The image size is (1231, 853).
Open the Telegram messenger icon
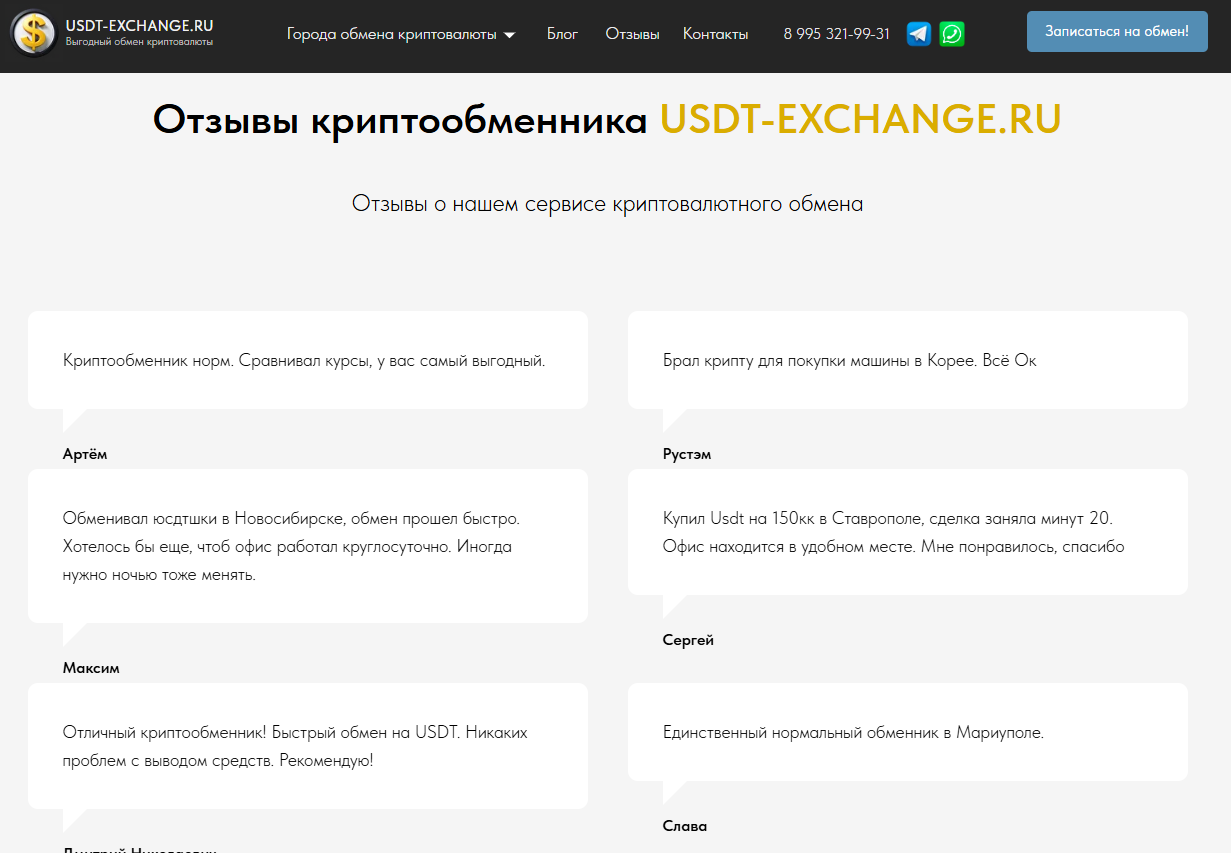click(x=919, y=34)
